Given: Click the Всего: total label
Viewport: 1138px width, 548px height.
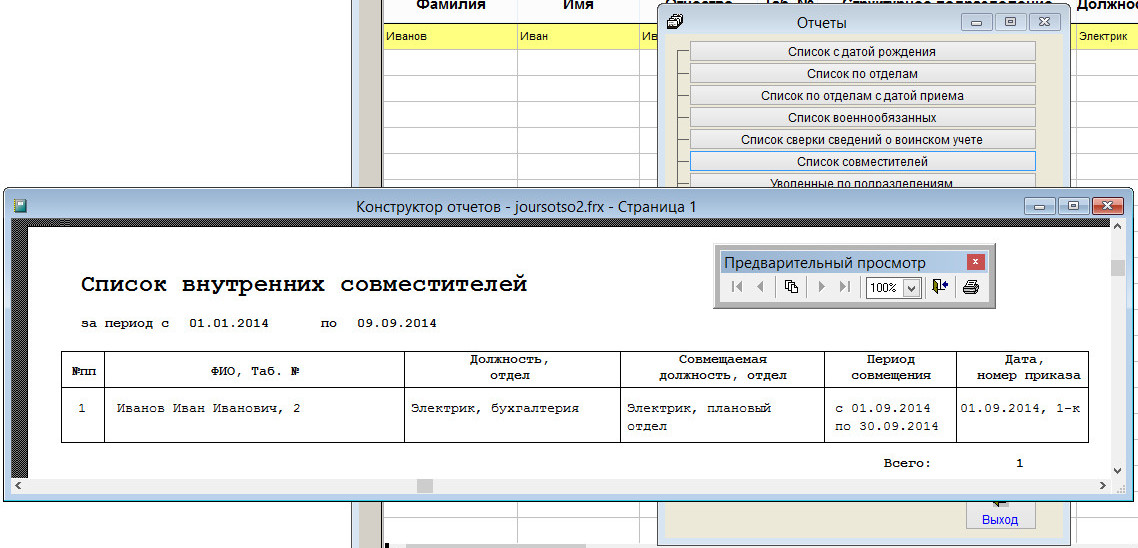Looking at the screenshot, I should pos(907,463).
